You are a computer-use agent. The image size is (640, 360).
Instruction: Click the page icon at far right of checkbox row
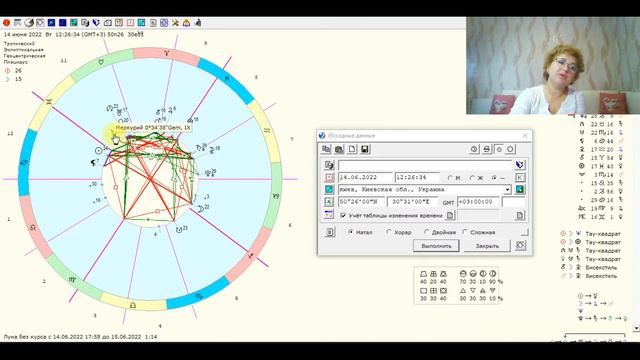click(520, 215)
